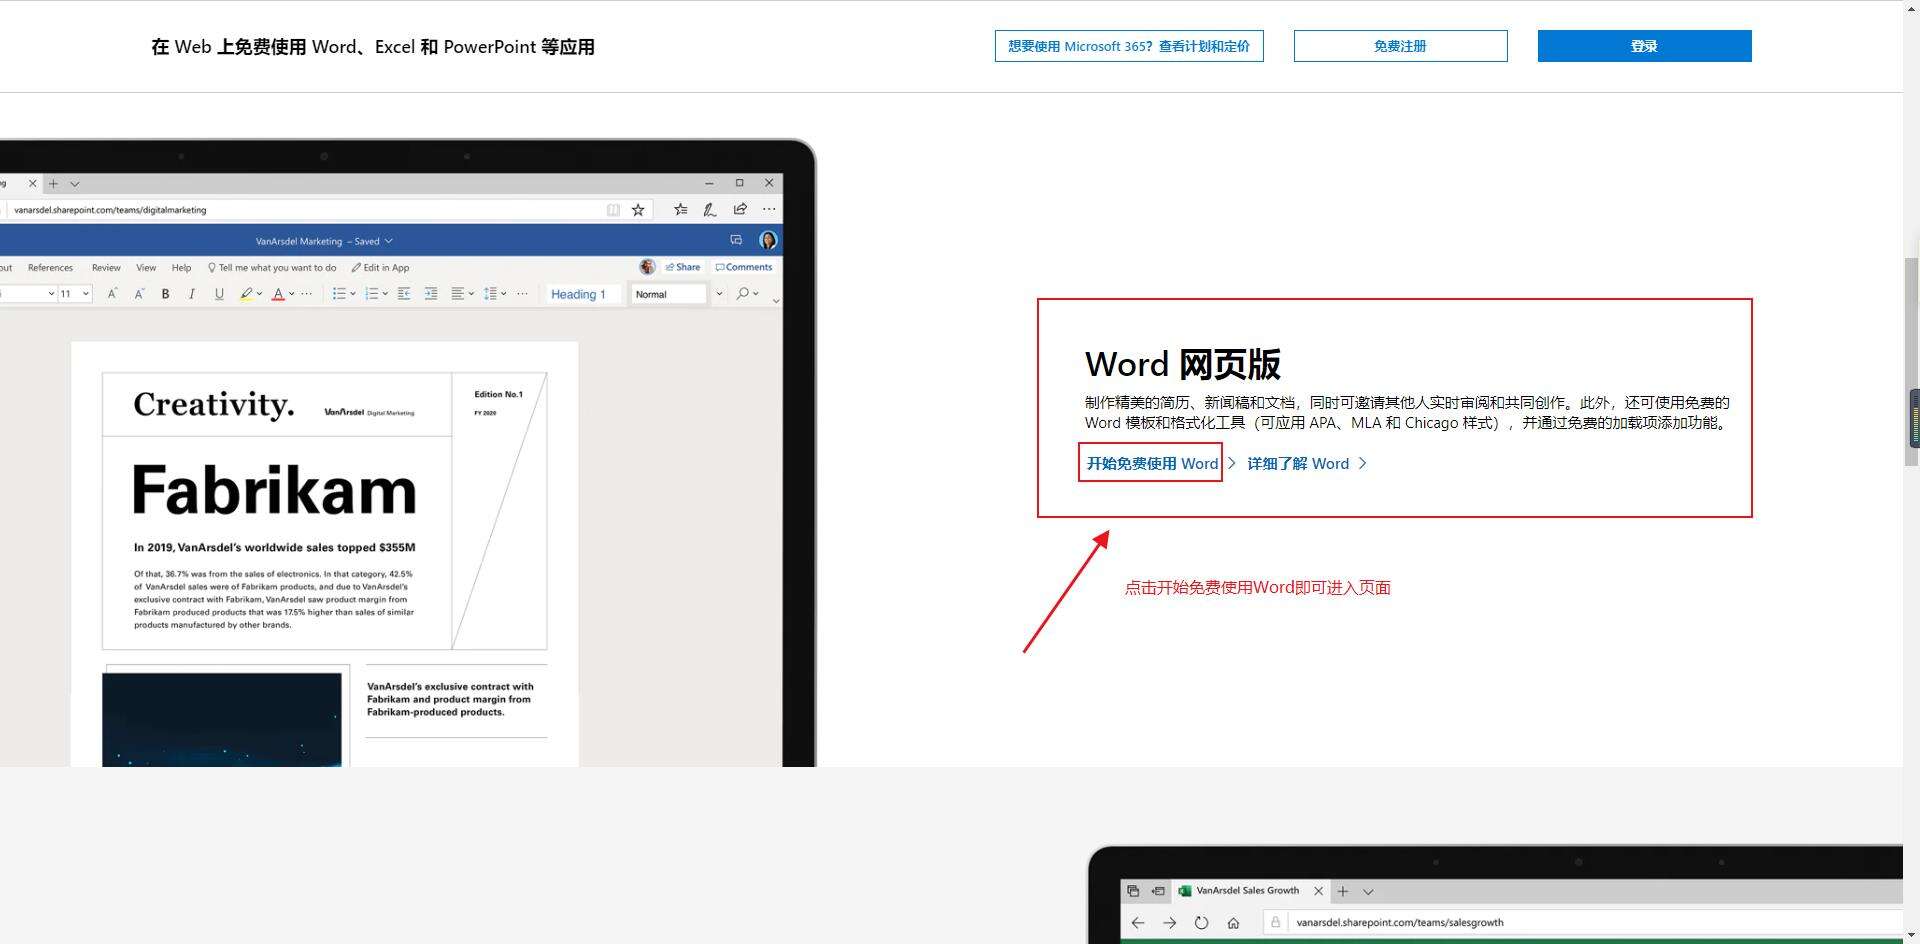Open the Comments pane in Word
1920x944 pixels.
744,267
